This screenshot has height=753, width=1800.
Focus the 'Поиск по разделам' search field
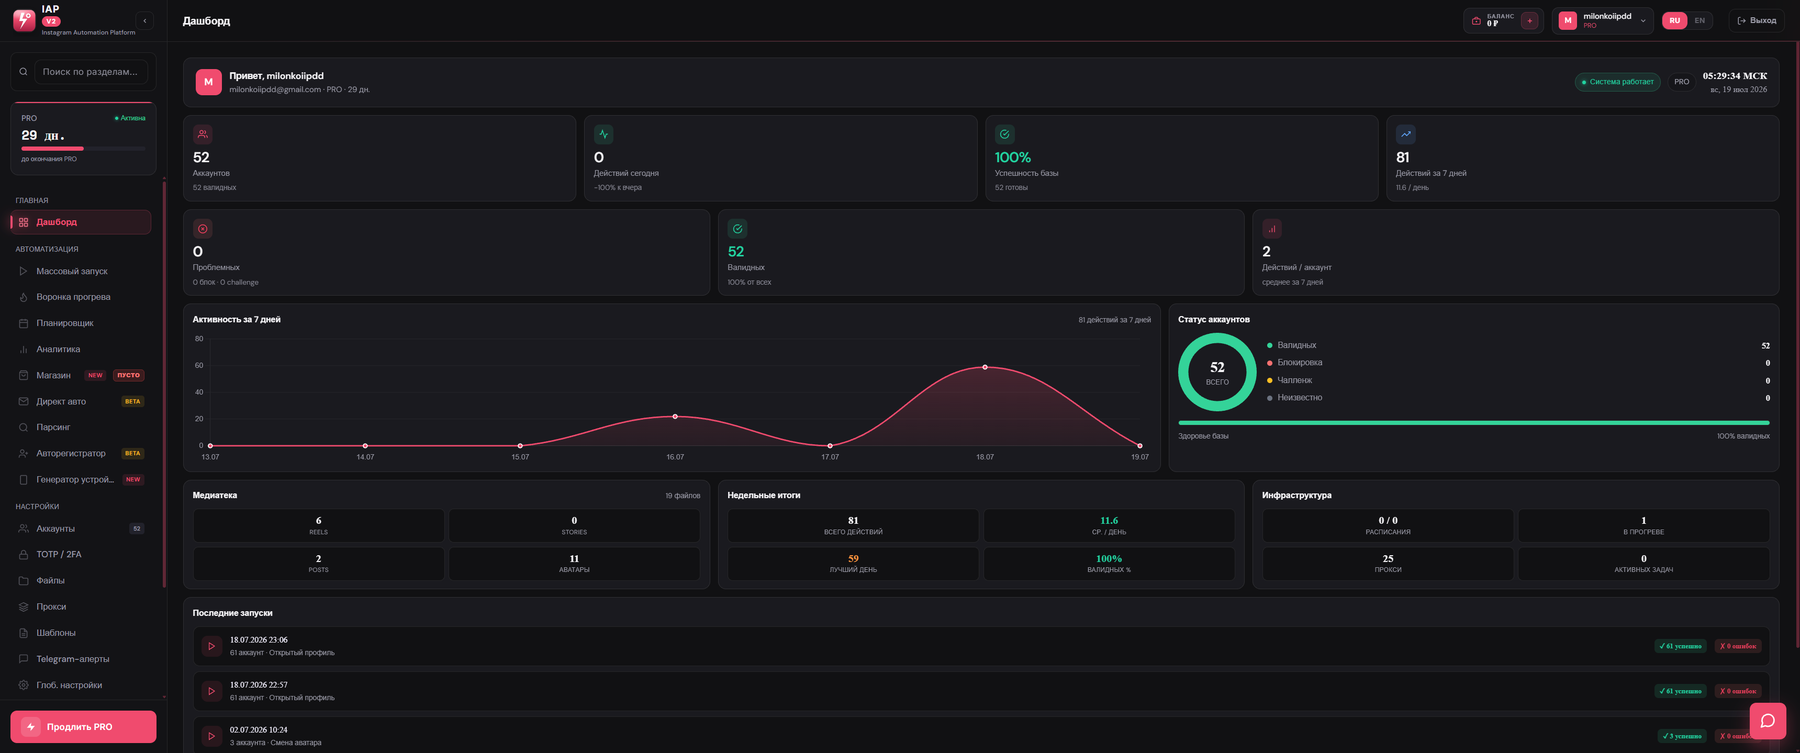tap(91, 72)
